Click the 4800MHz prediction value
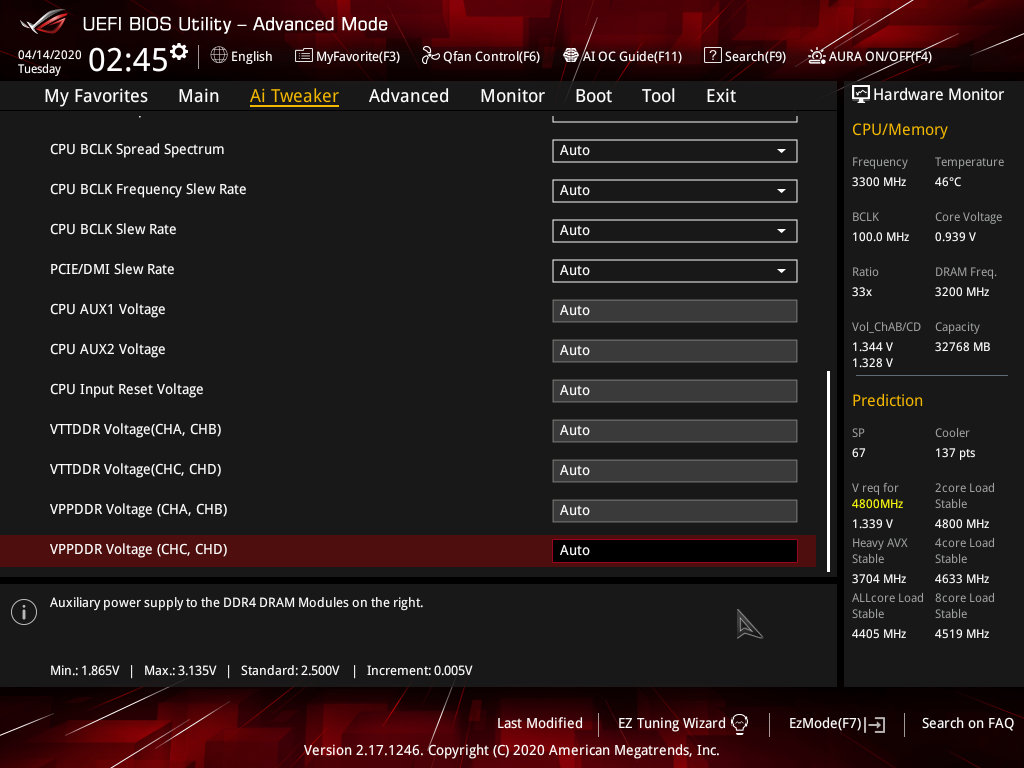The width and height of the screenshot is (1024, 768). (x=877, y=504)
